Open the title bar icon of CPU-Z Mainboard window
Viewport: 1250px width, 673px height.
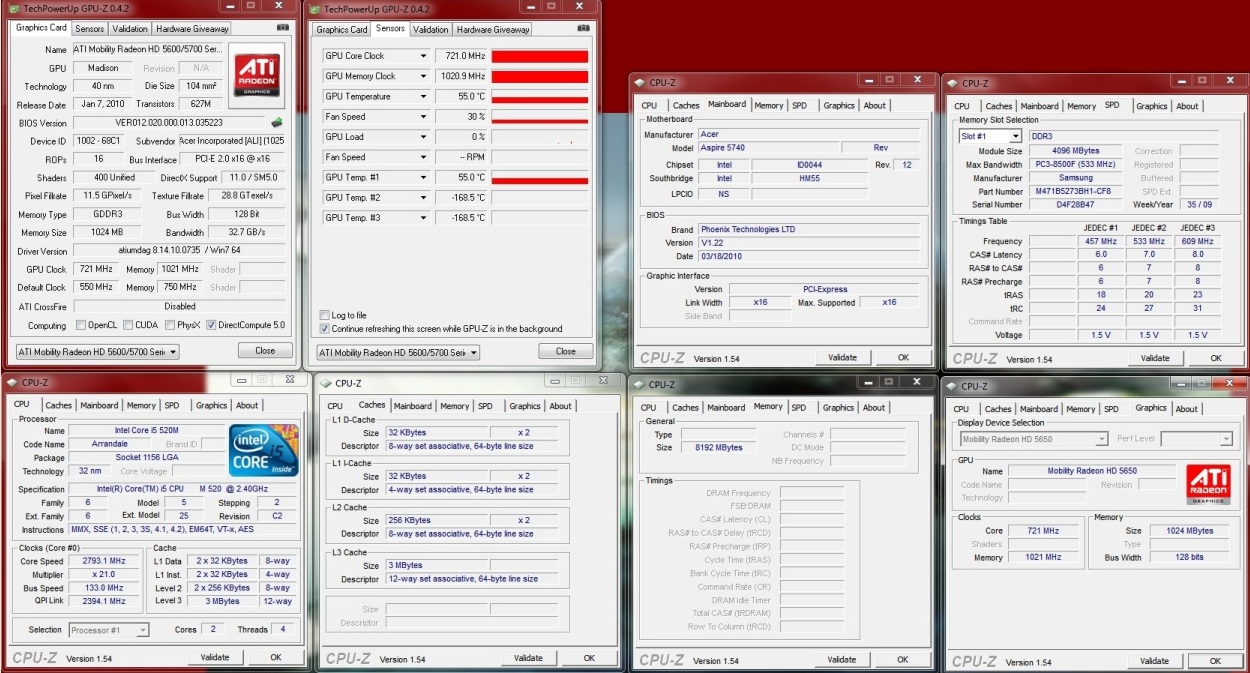coord(640,83)
